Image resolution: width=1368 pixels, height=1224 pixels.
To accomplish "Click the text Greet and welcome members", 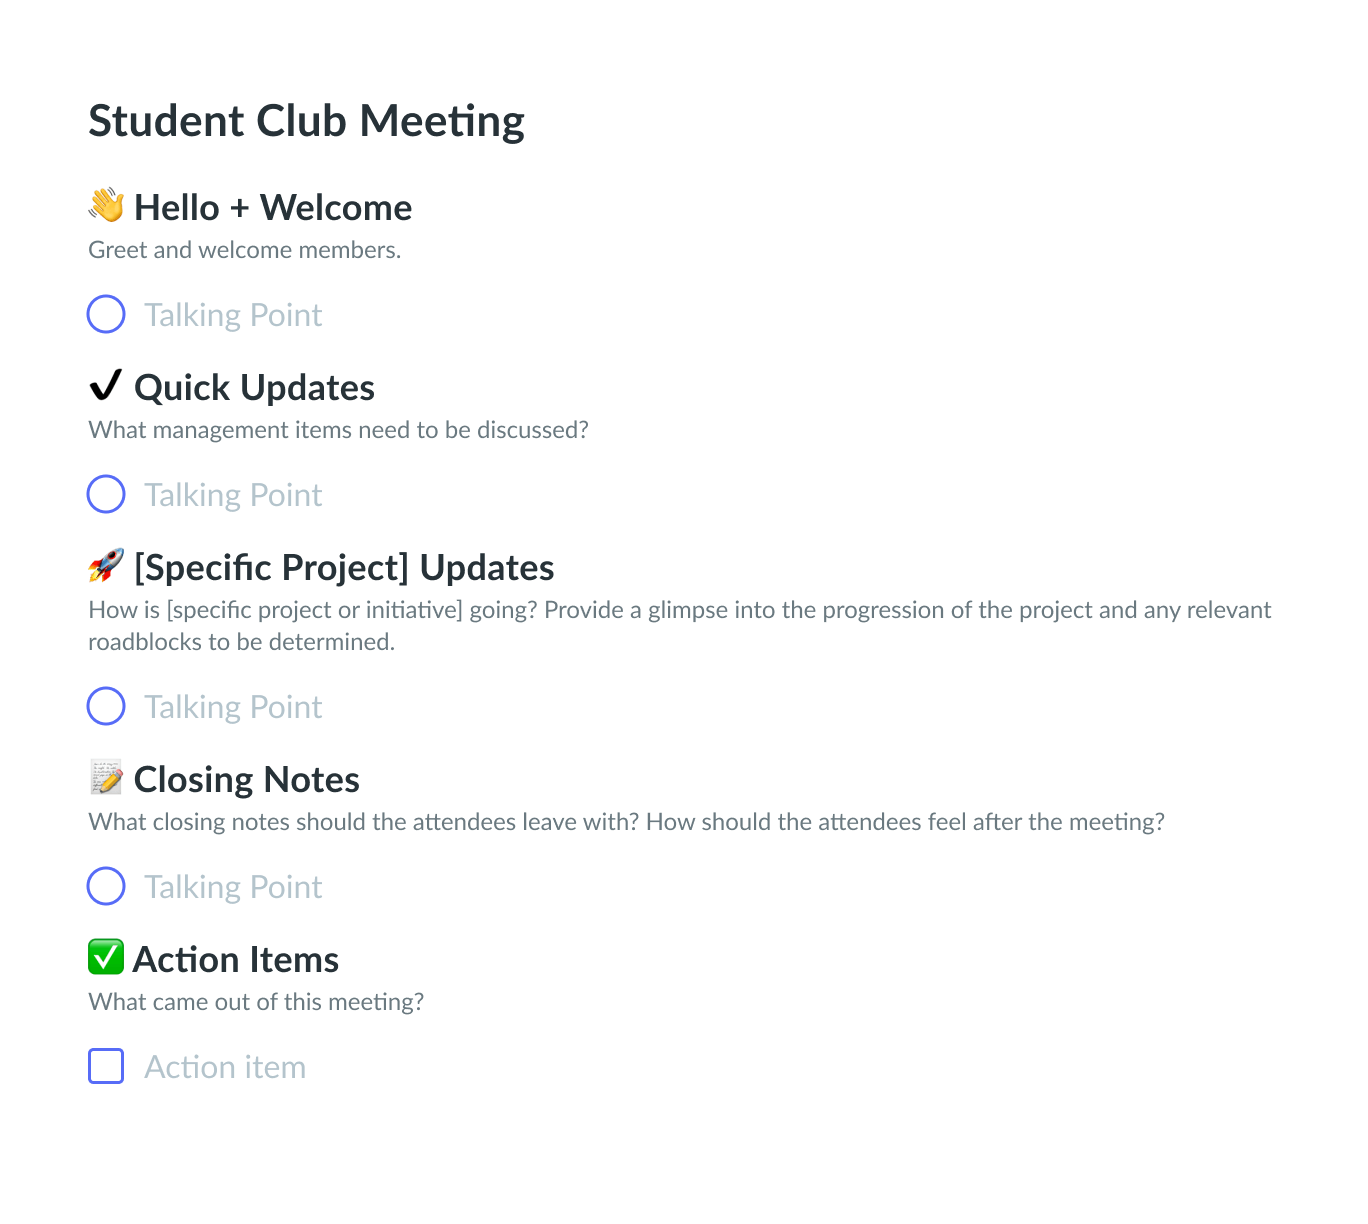I will click(x=244, y=249).
